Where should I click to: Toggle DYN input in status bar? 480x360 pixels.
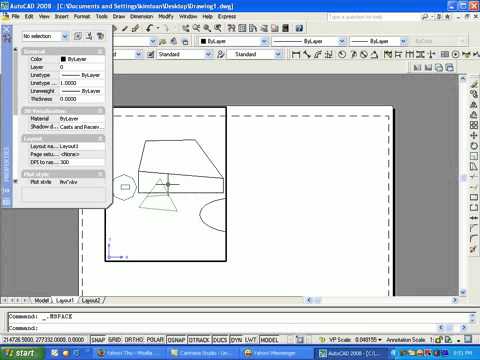coord(236,340)
